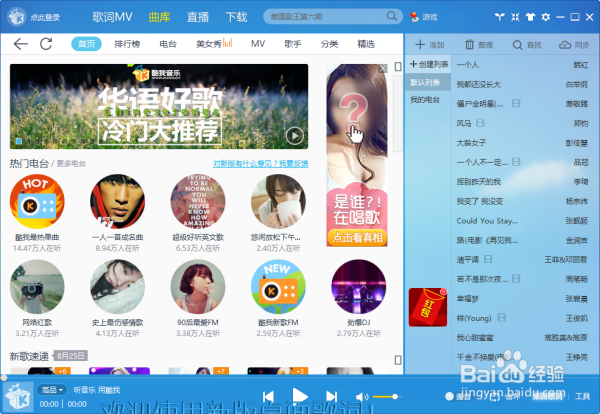Select the 首页 navigation tab
Image resolution: width=600 pixels, height=414 pixels.
(x=86, y=44)
